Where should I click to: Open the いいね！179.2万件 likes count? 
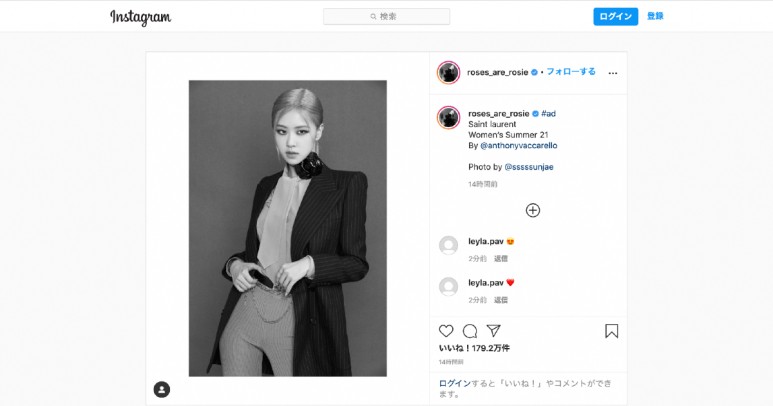(474, 348)
